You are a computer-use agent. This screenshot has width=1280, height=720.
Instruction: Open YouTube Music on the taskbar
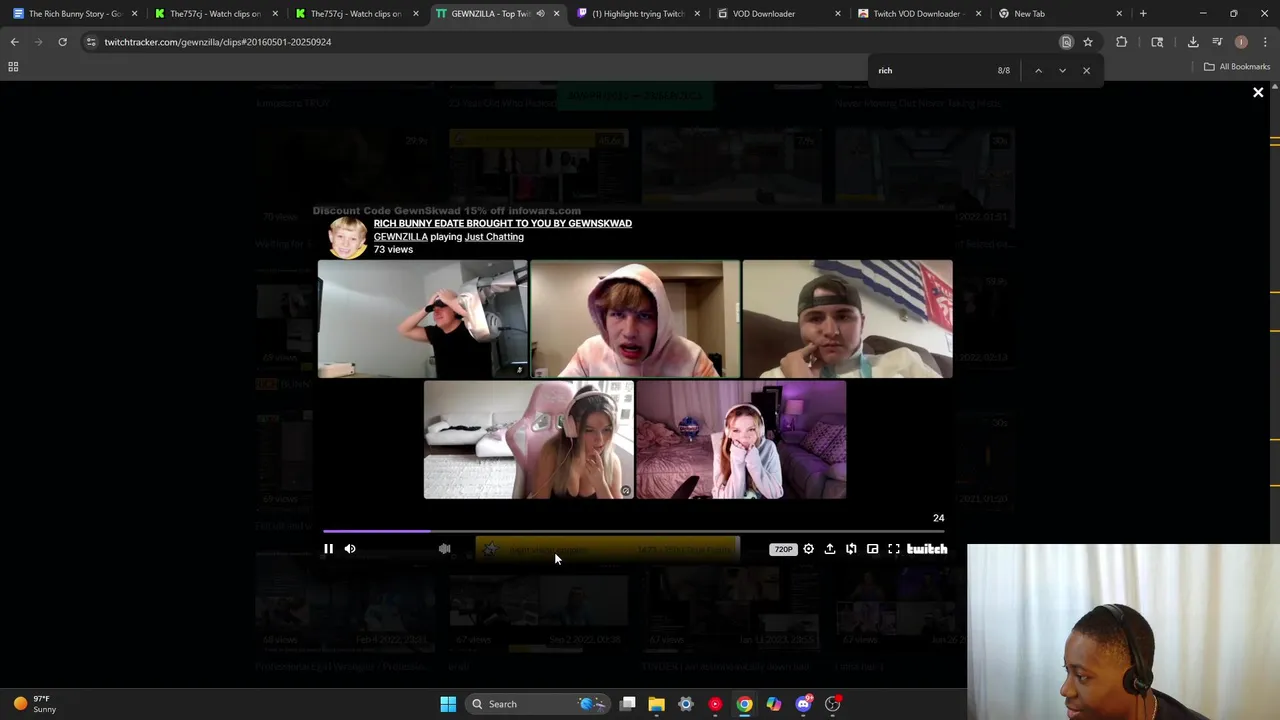pos(715,704)
